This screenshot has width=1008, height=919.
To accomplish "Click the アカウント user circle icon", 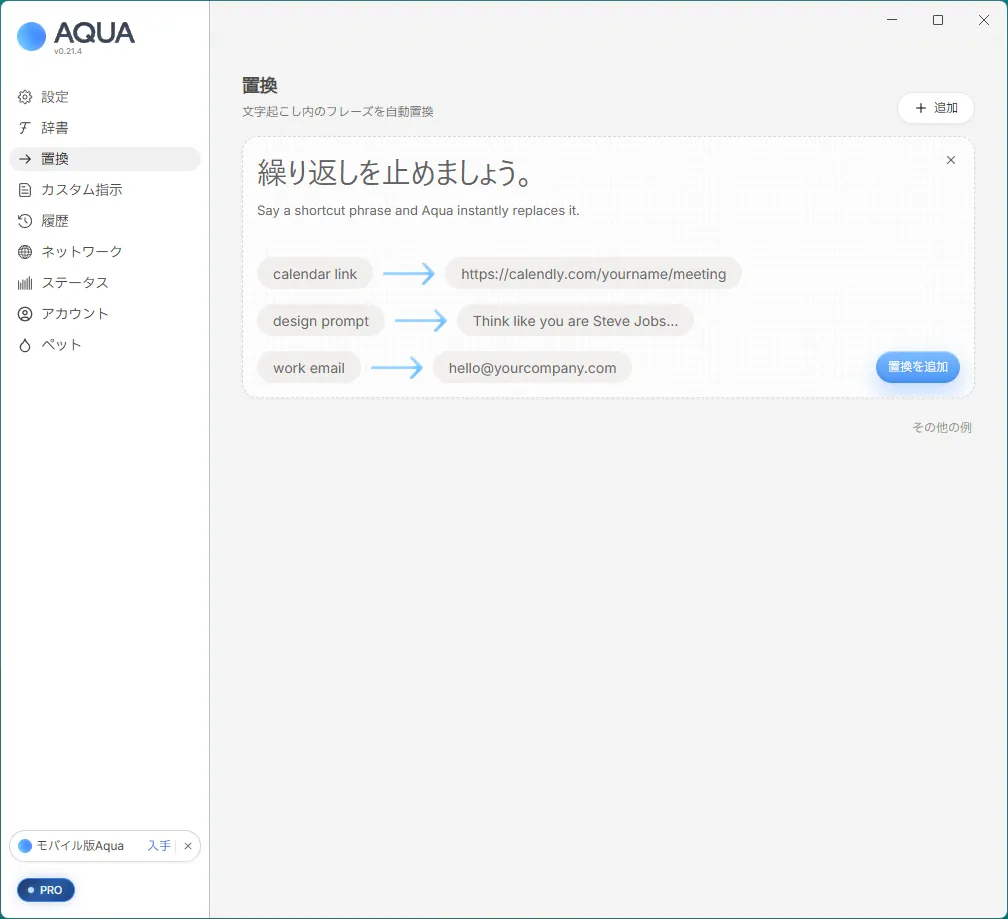I will (24, 314).
